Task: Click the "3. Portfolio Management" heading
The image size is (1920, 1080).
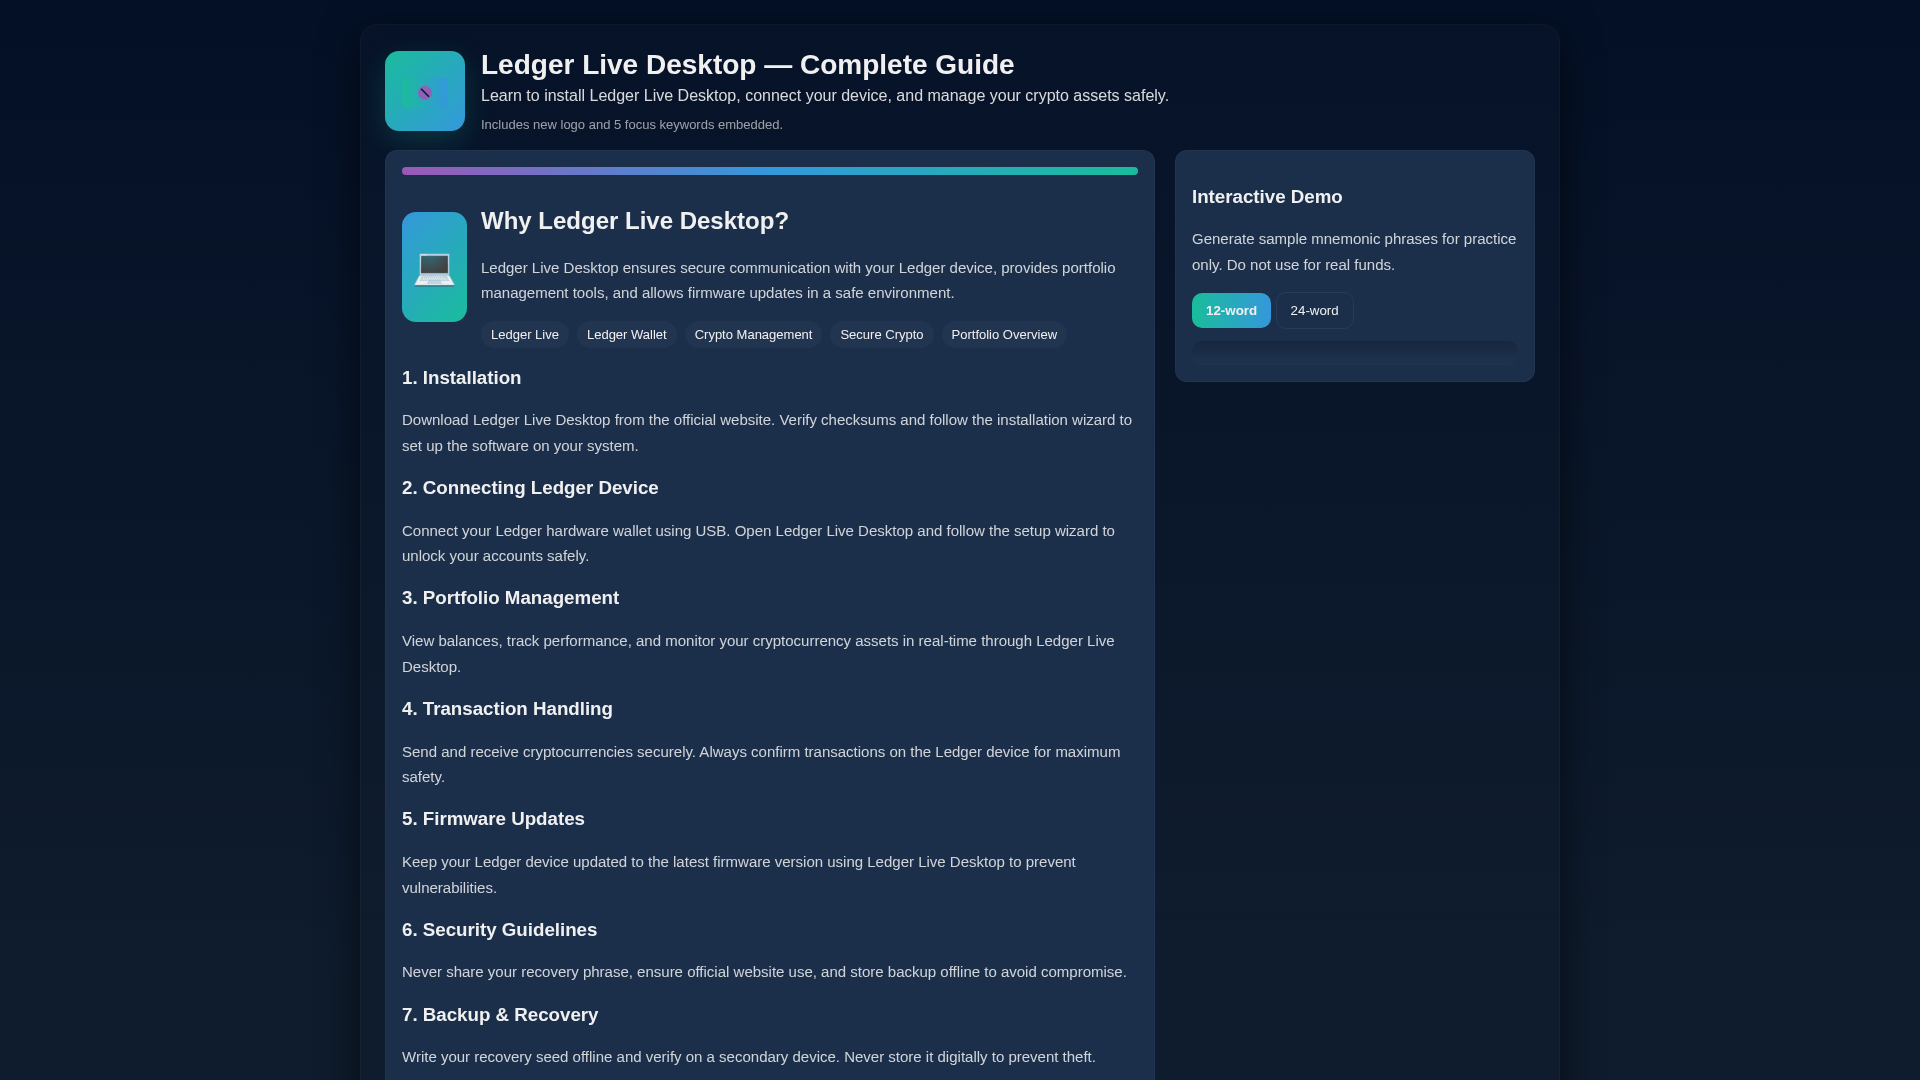Action: 510,598
